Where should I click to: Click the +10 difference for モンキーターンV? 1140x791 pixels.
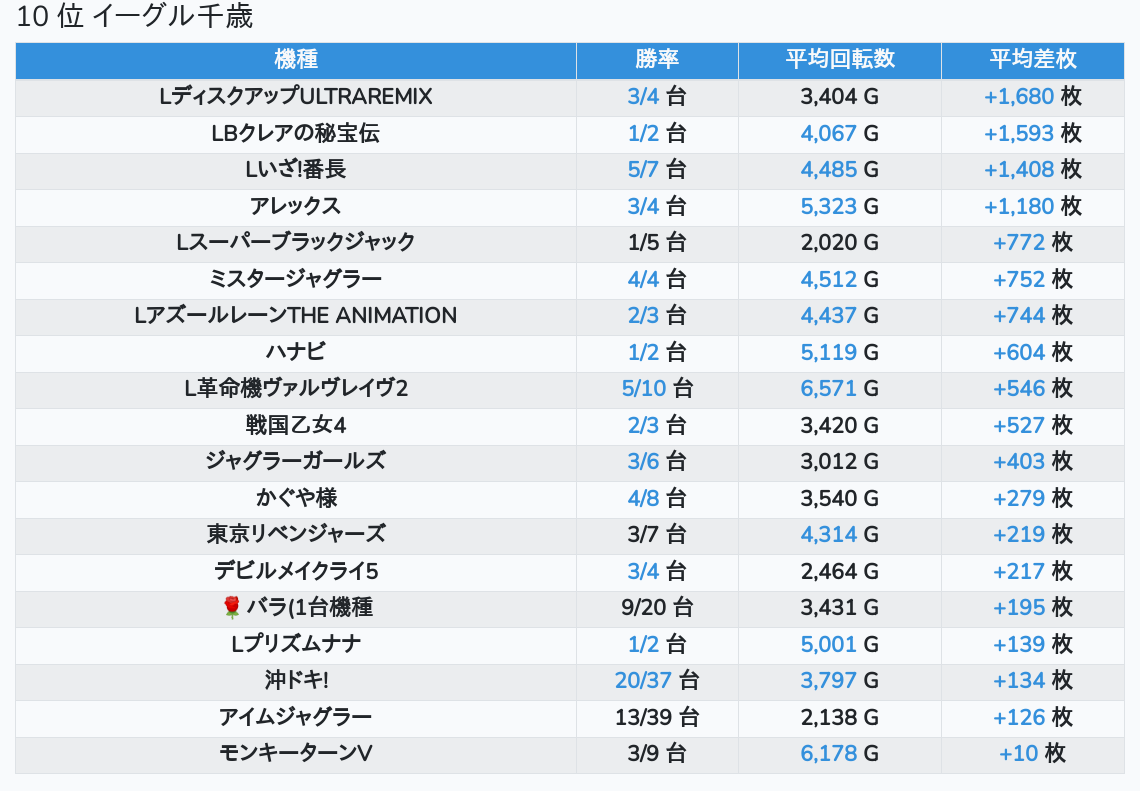tap(1019, 753)
